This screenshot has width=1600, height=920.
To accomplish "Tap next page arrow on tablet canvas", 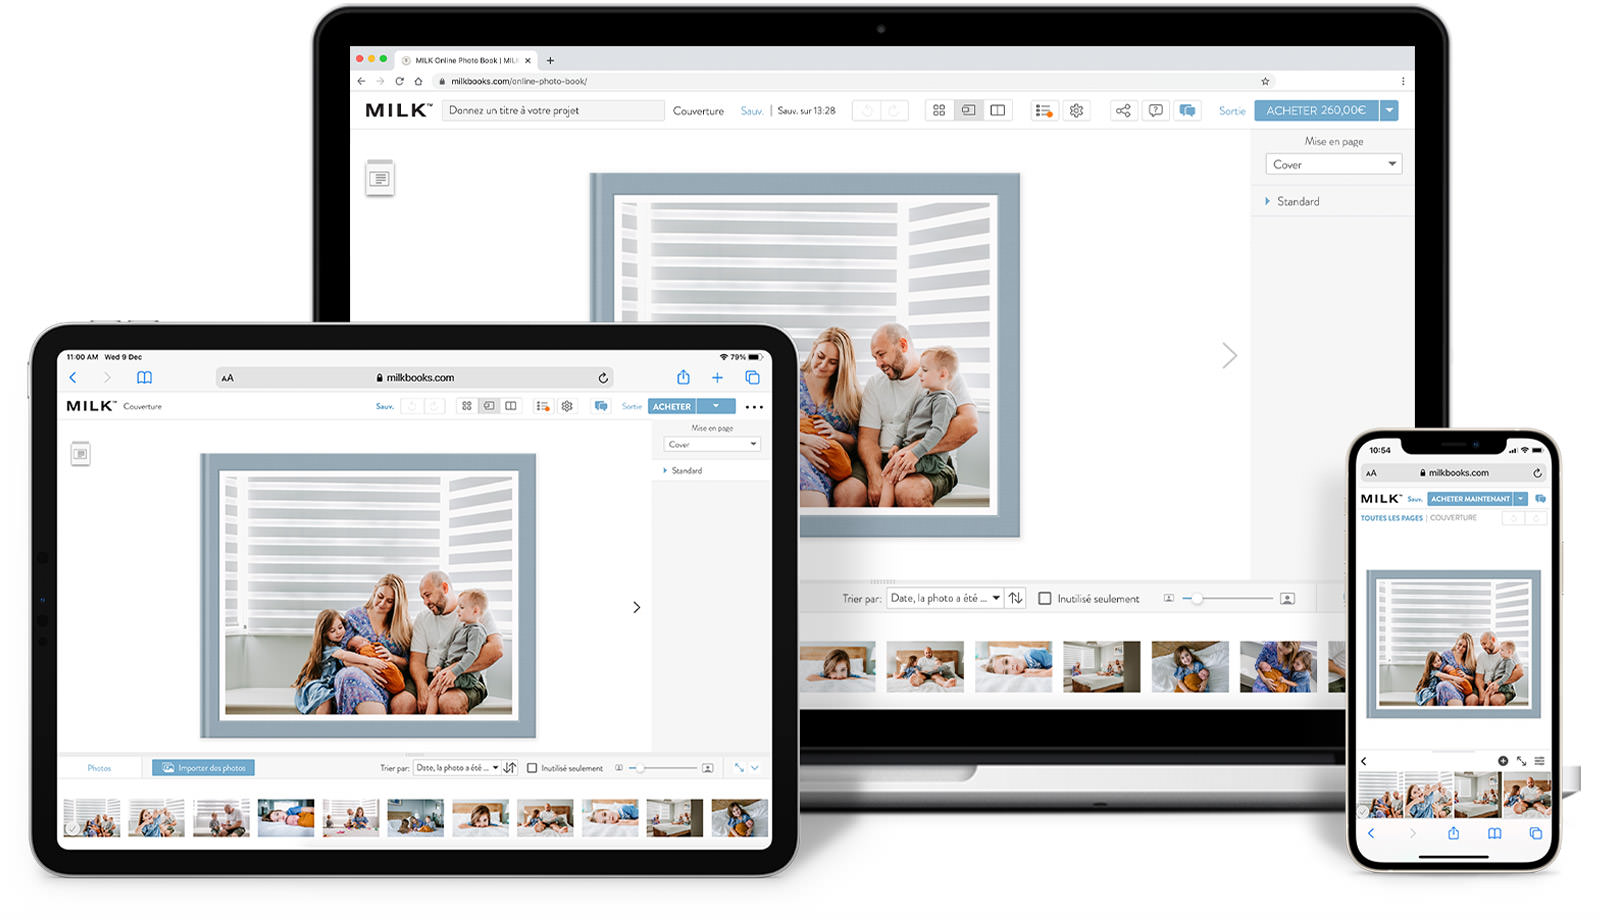I will (x=636, y=607).
